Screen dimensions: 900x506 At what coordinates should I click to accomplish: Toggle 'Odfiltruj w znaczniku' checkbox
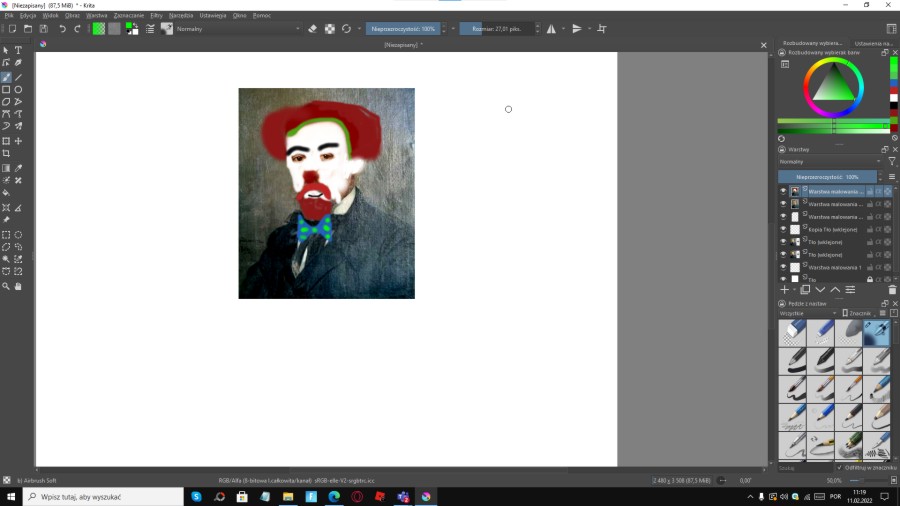click(x=839, y=468)
